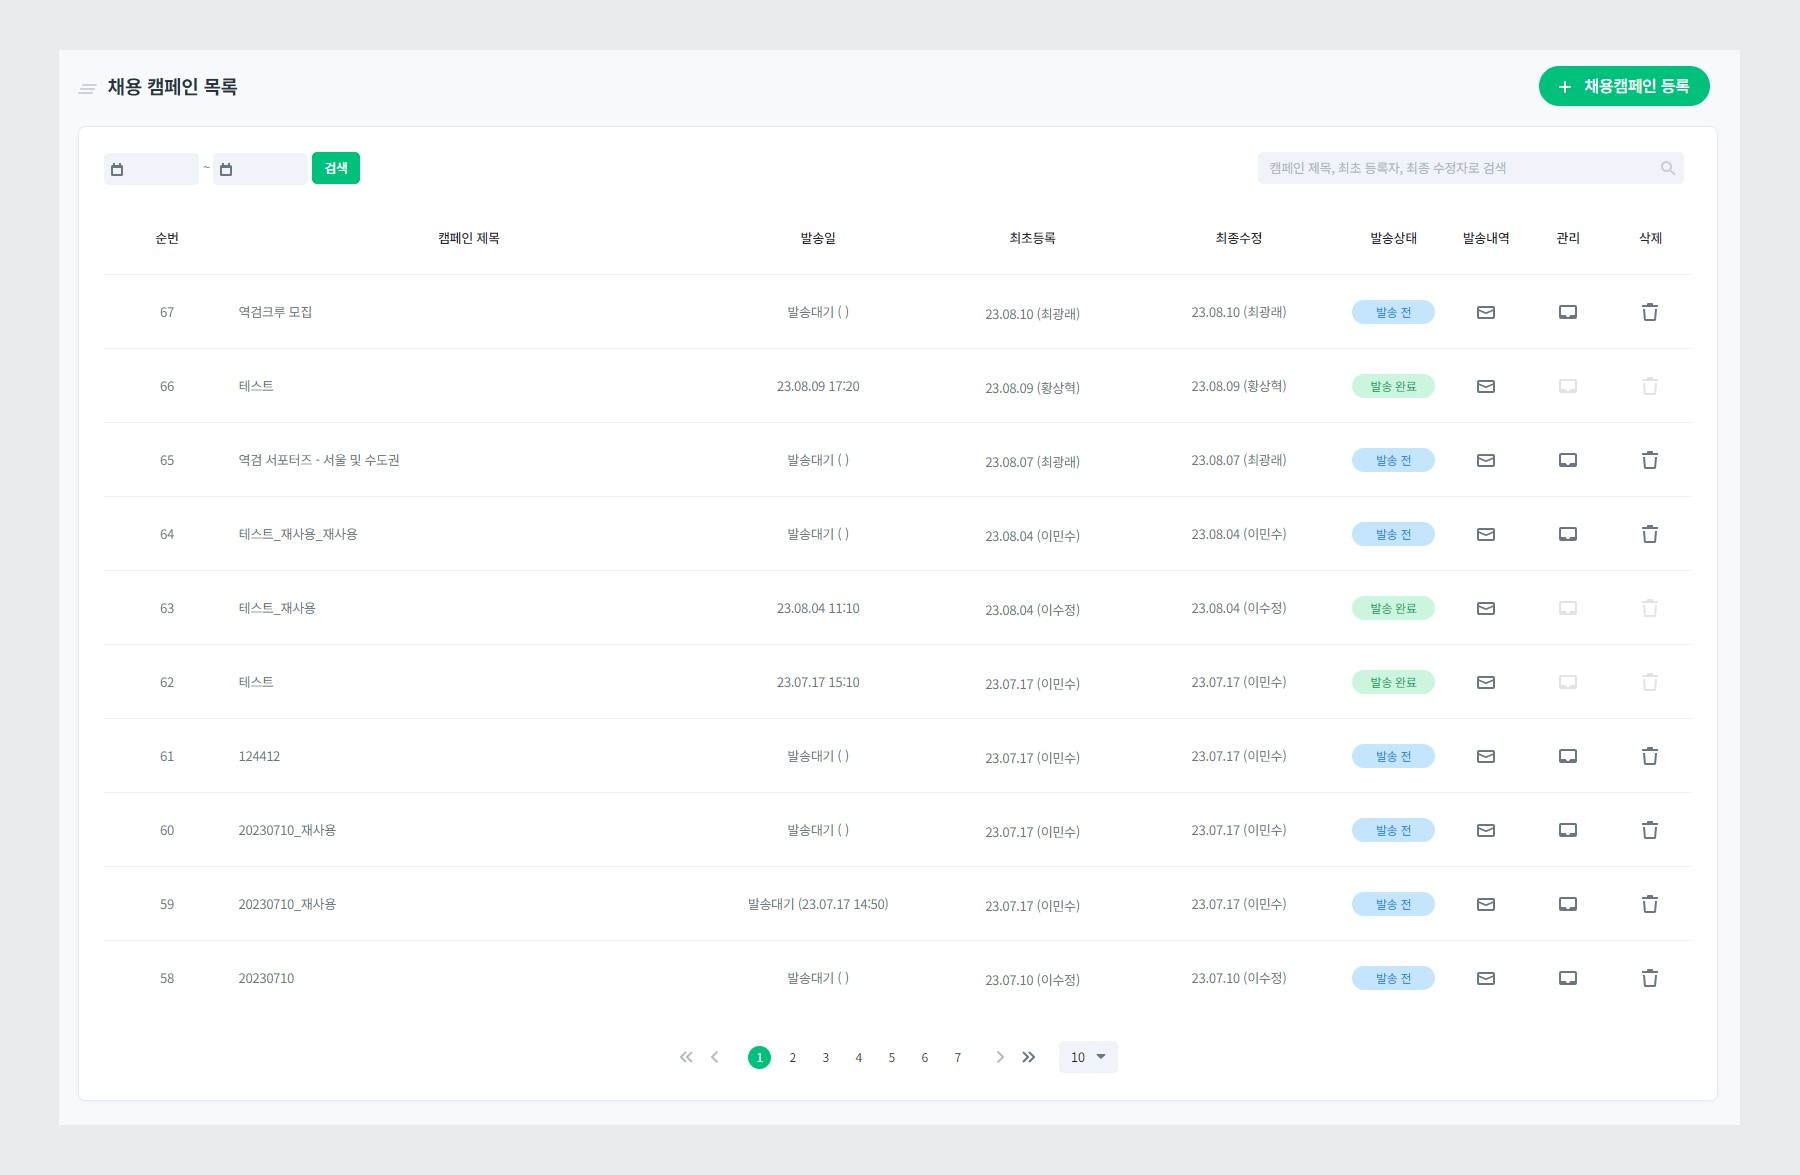
Task: Open manage icon for campaign 60
Action: (1568, 830)
